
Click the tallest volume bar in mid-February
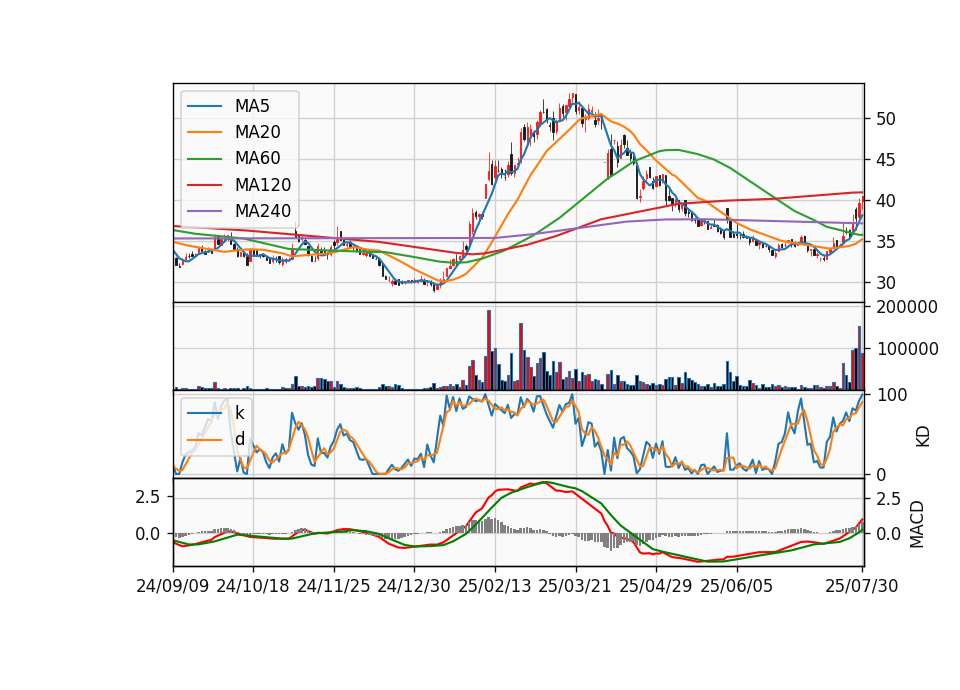click(x=489, y=350)
